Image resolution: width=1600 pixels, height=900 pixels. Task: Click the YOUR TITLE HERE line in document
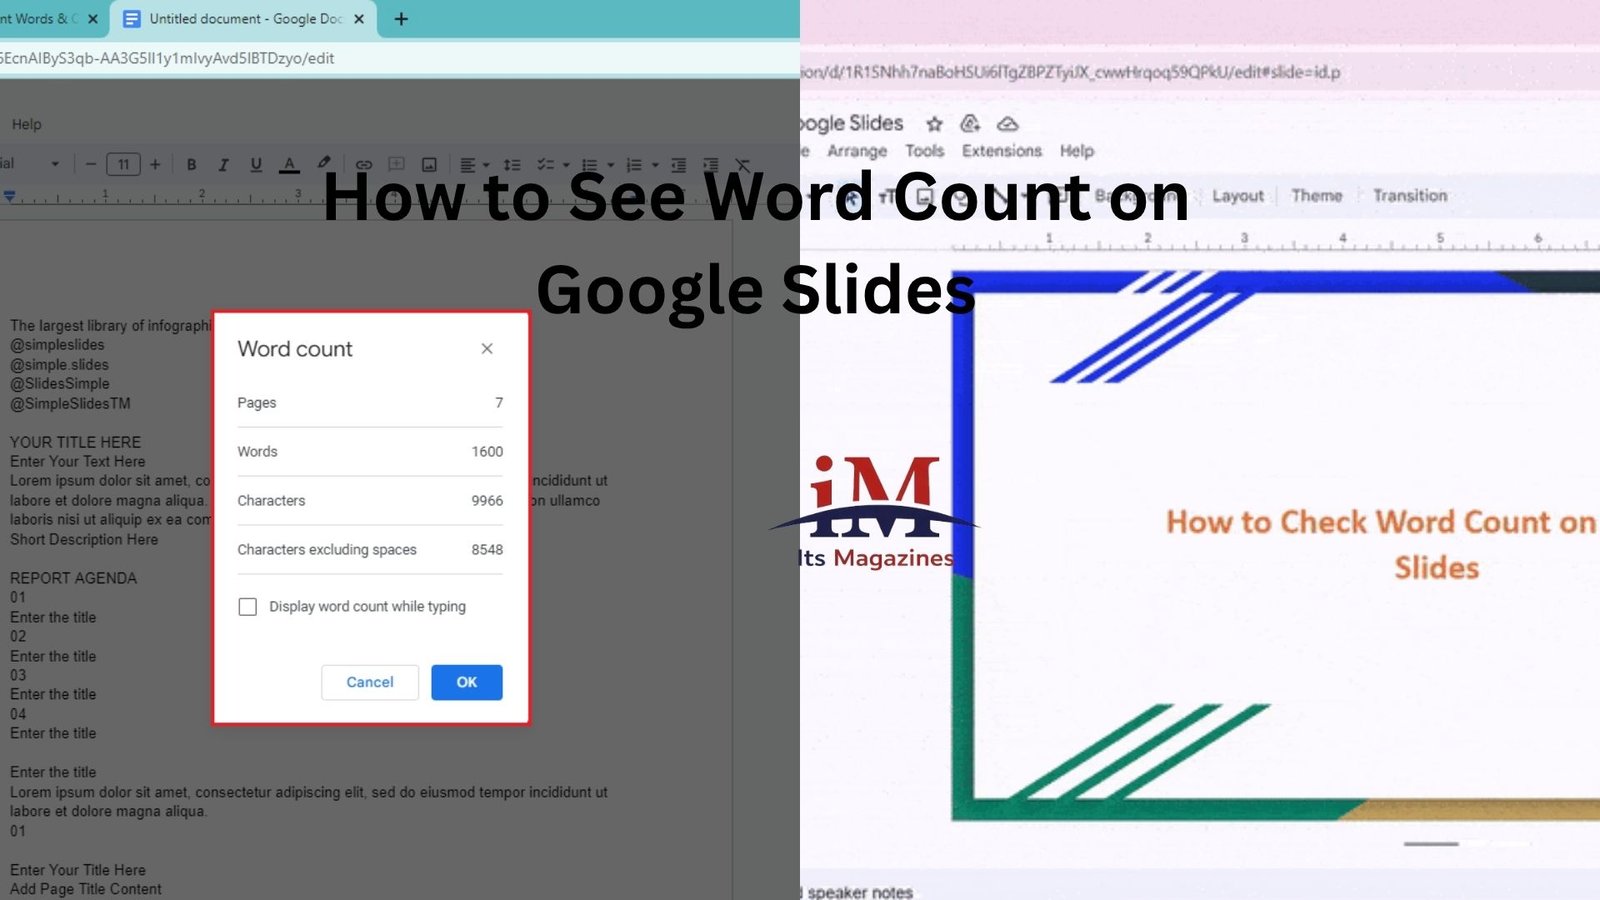75,442
